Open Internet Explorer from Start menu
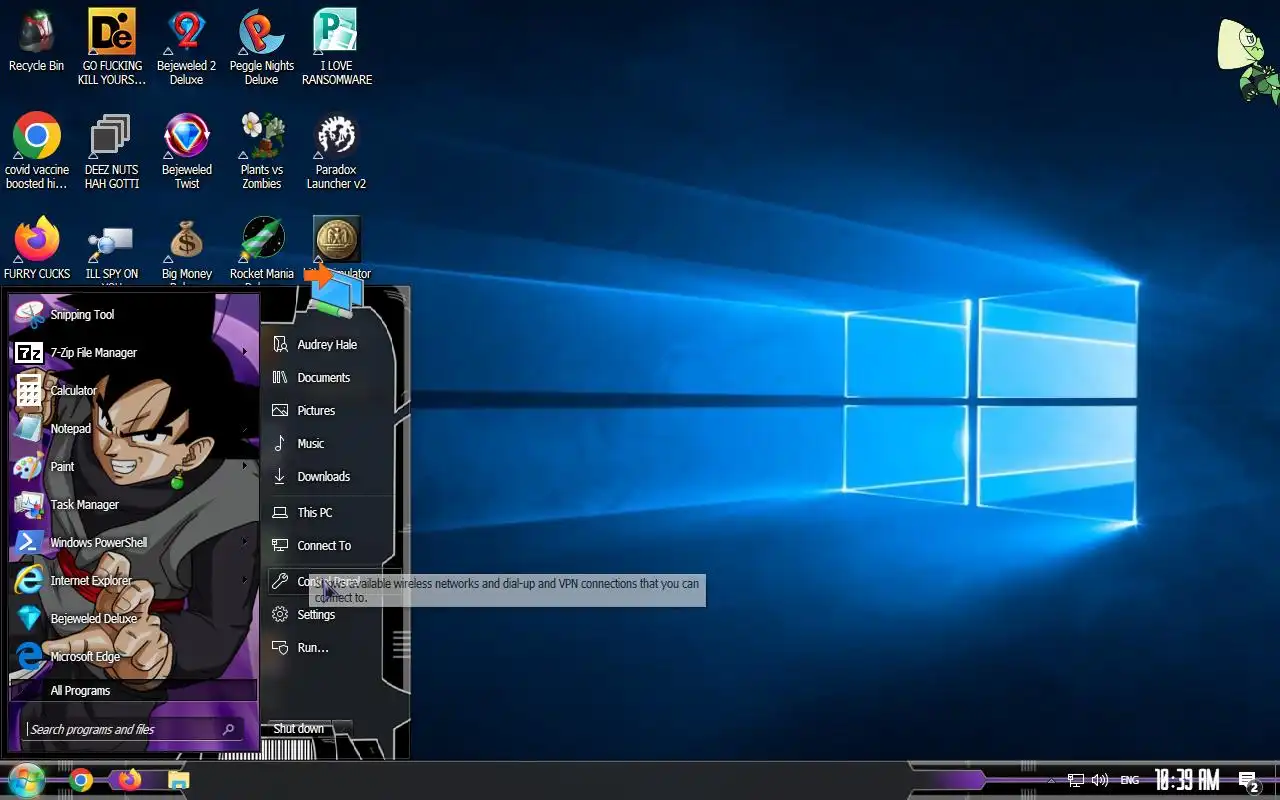Image resolution: width=1280 pixels, height=800 pixels. (133, 581)
